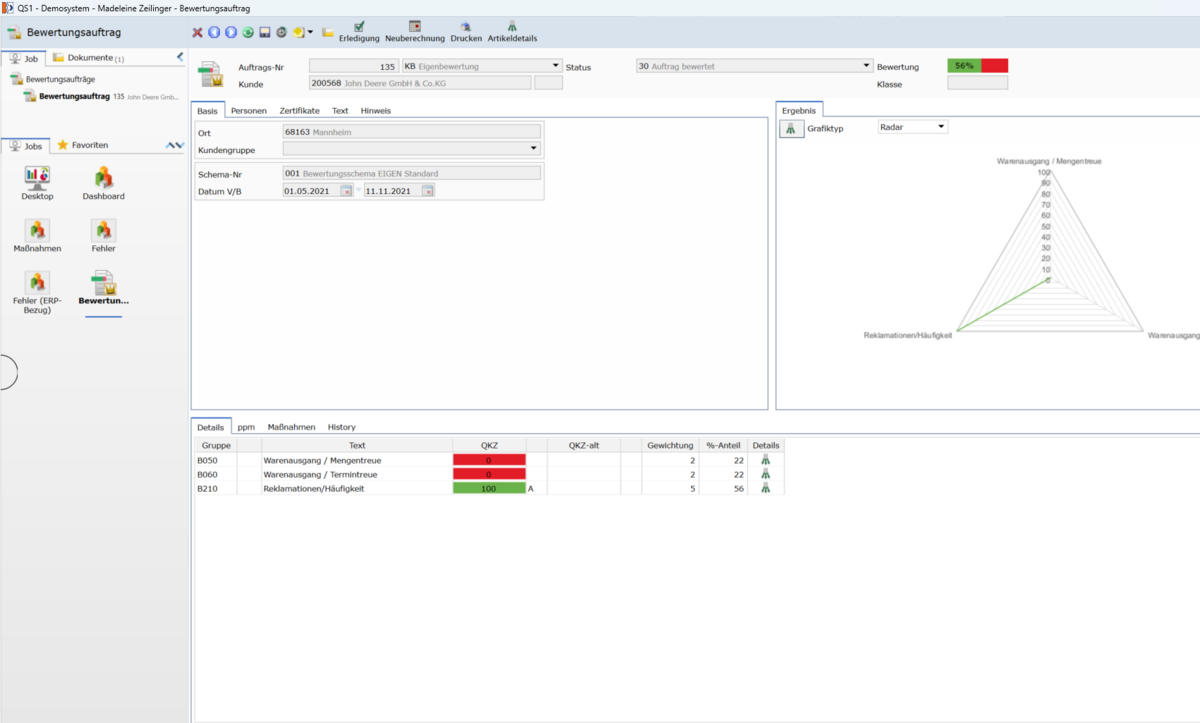
Task: Click 'Reklamationen/Häufigkeit' text in table
Action: point(313,488)
